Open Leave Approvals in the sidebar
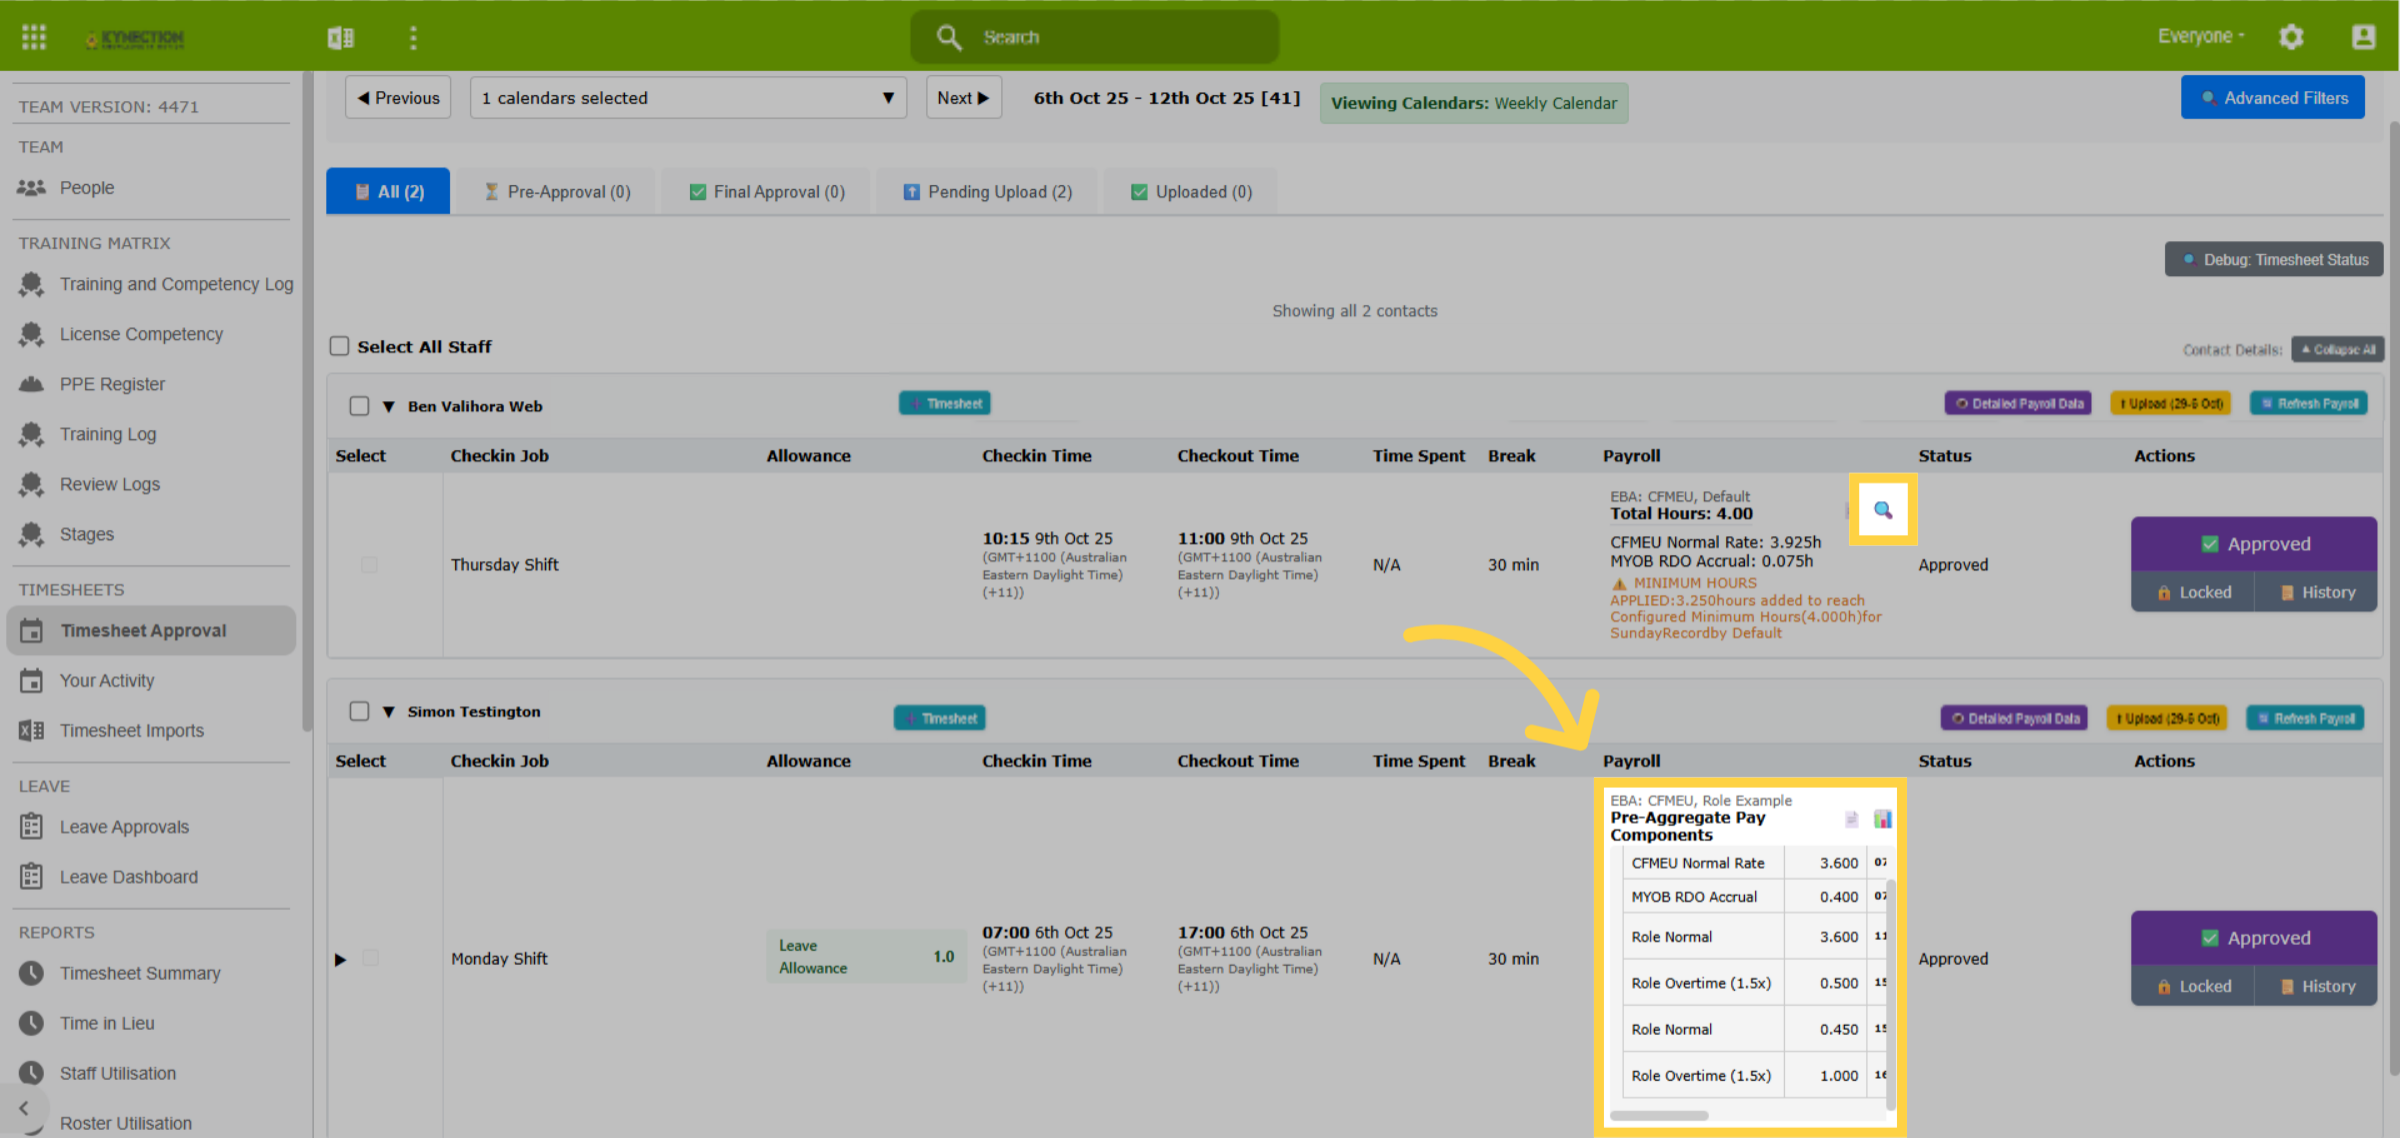The image size is (2400, 1138). 124,827
